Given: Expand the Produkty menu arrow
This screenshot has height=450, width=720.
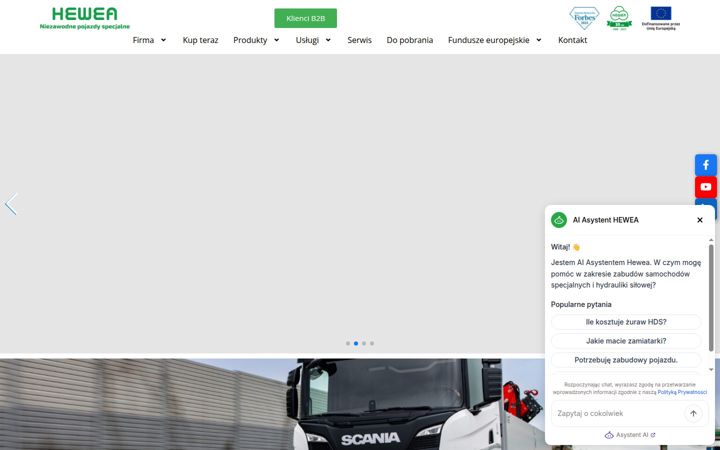Looking at the screenshot, I should (x=276, y=40).
